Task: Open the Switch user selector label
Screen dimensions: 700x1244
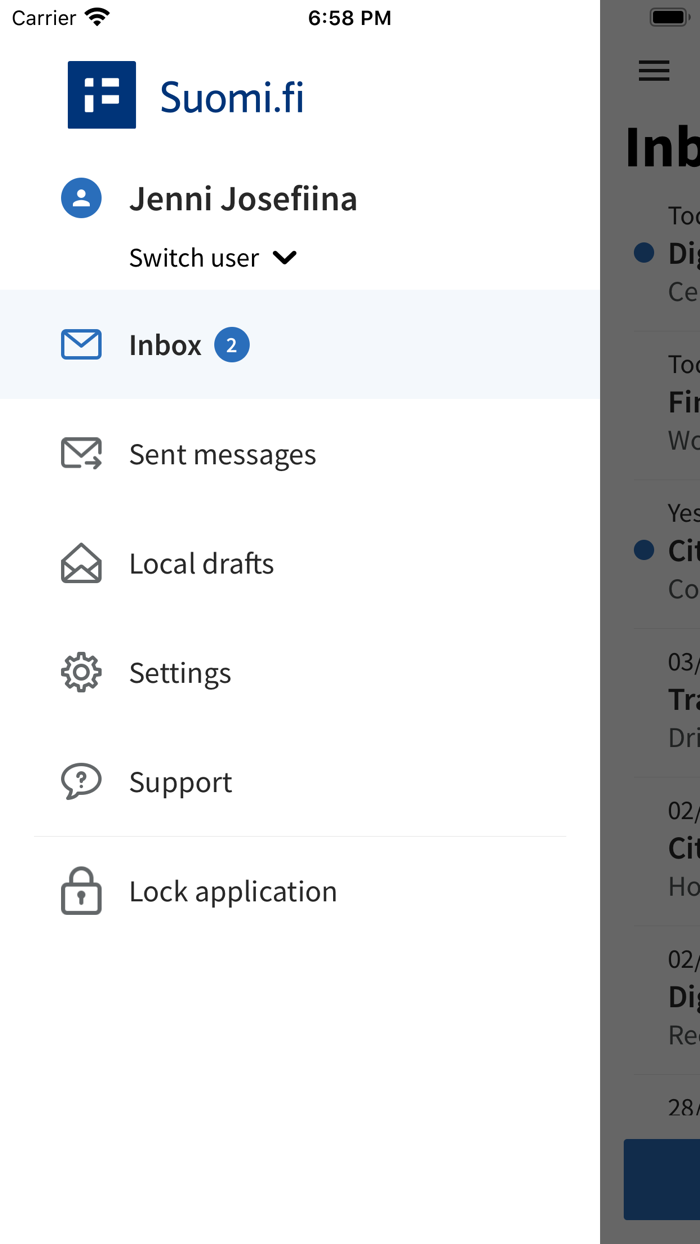Action: point(194,258)
